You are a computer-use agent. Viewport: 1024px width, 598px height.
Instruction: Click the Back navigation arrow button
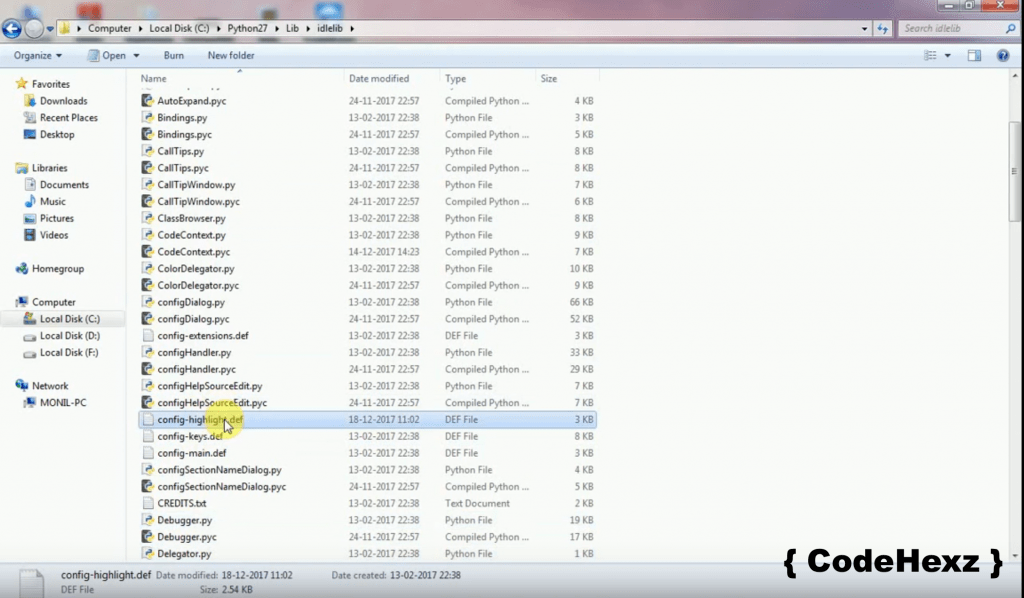[13, 29]
